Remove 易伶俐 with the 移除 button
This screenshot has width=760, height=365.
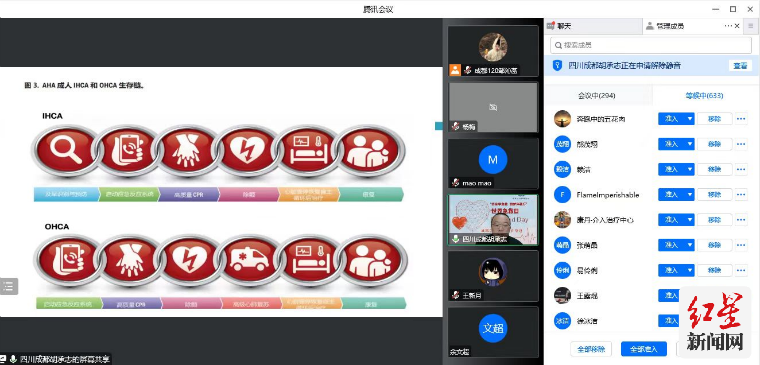click(714, 270)
